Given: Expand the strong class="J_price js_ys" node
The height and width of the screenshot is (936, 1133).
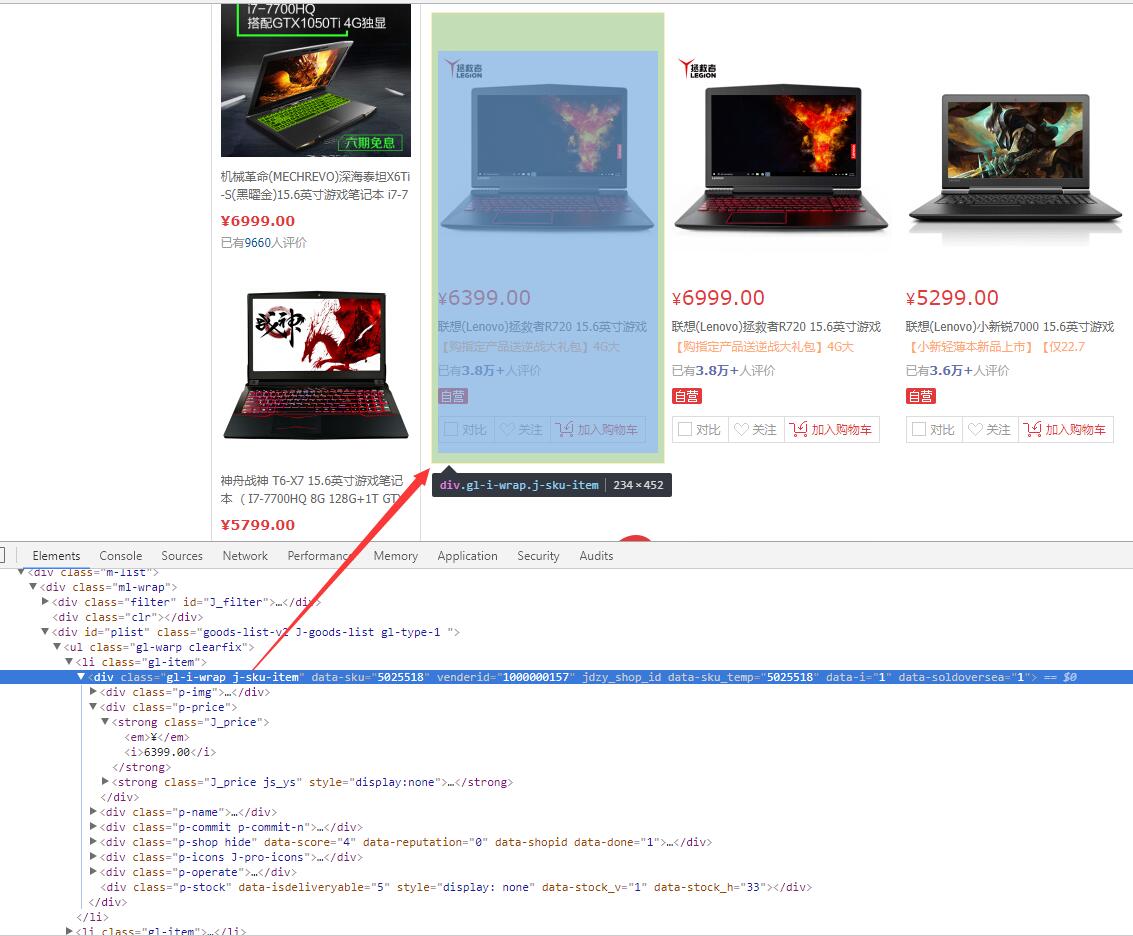Looking at the screenshot, I should click(x=105, y=781).
